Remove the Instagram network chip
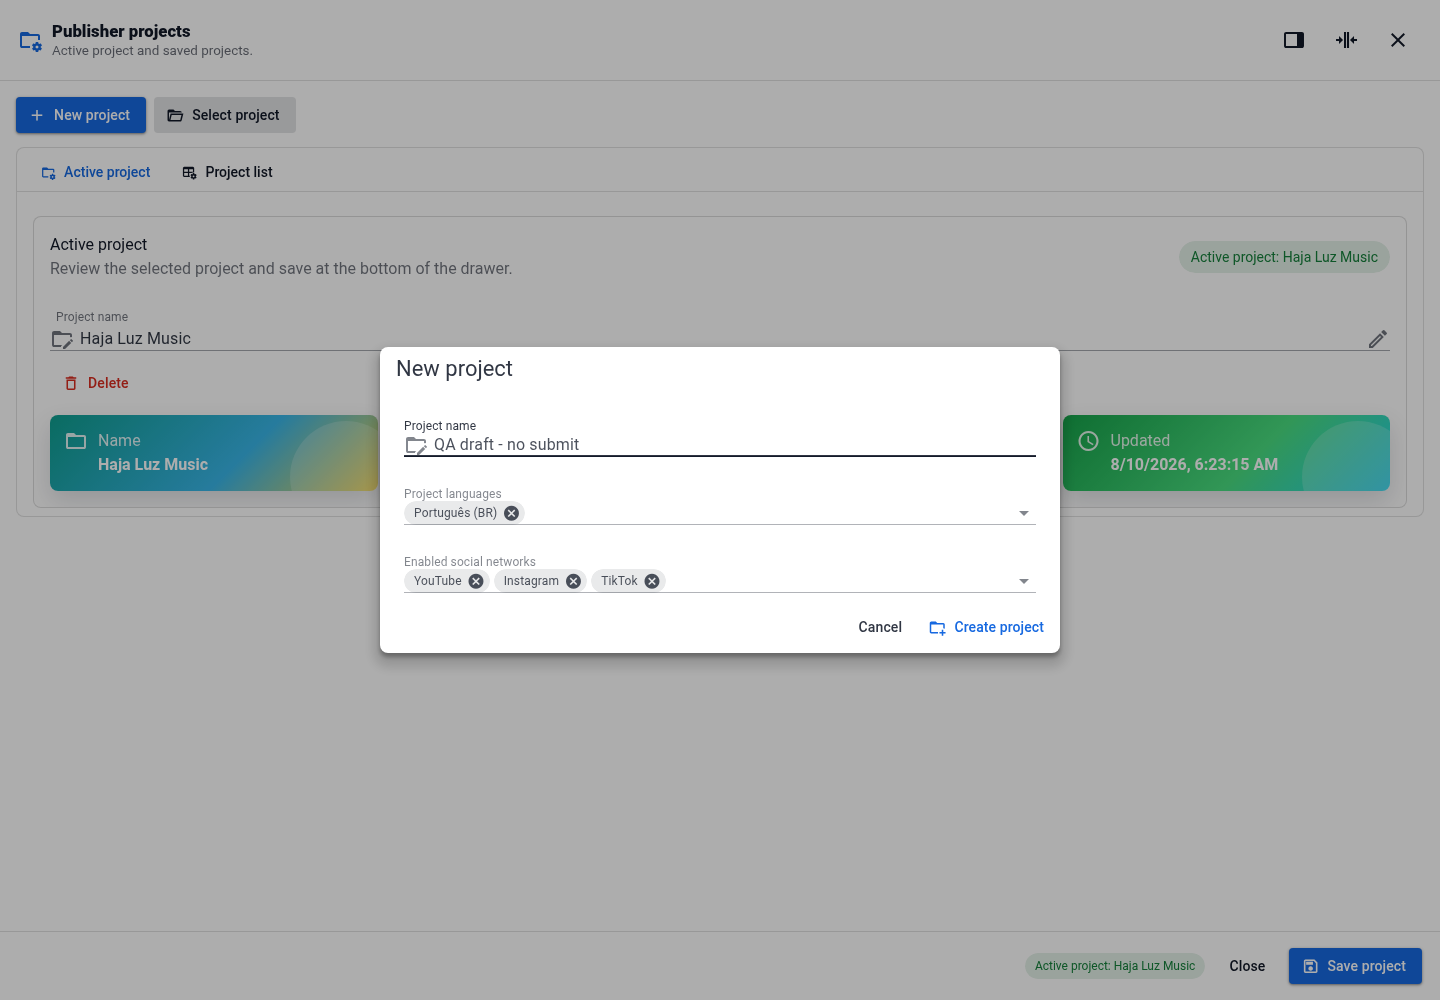Viewport: 1440px width, 1000px height. click(573, 581)
